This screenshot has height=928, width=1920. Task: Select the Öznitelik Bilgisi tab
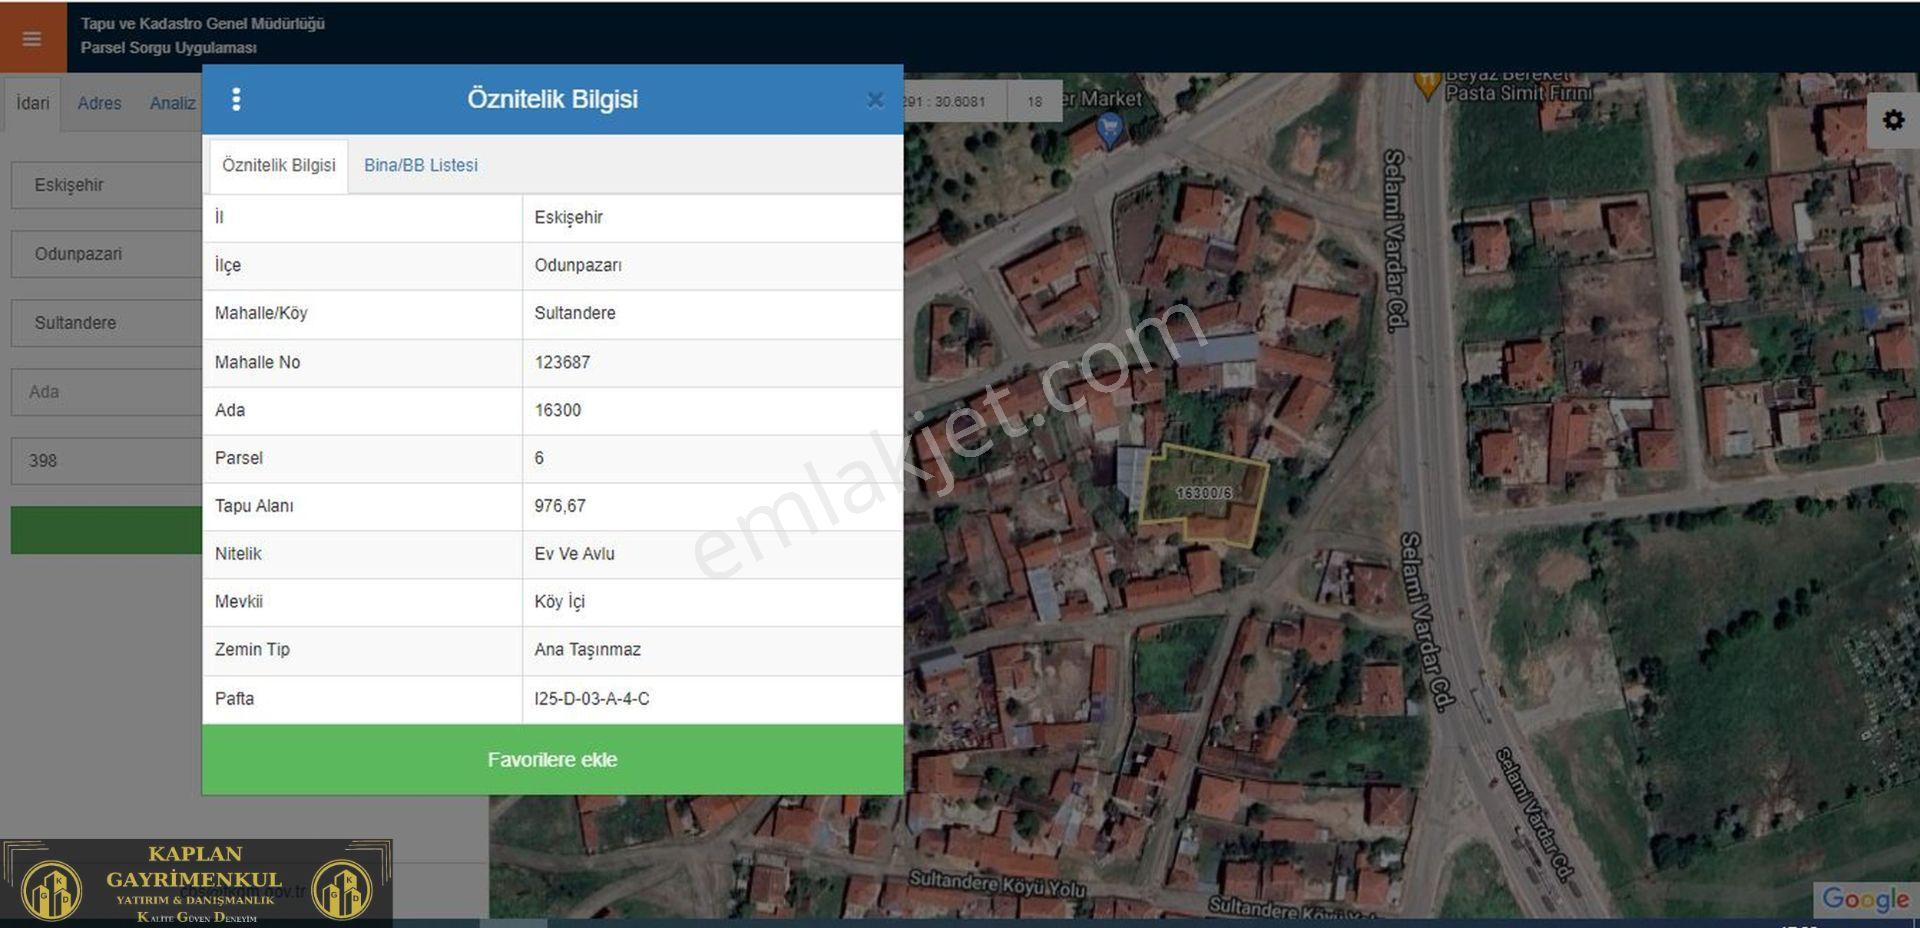coord(279,165)
